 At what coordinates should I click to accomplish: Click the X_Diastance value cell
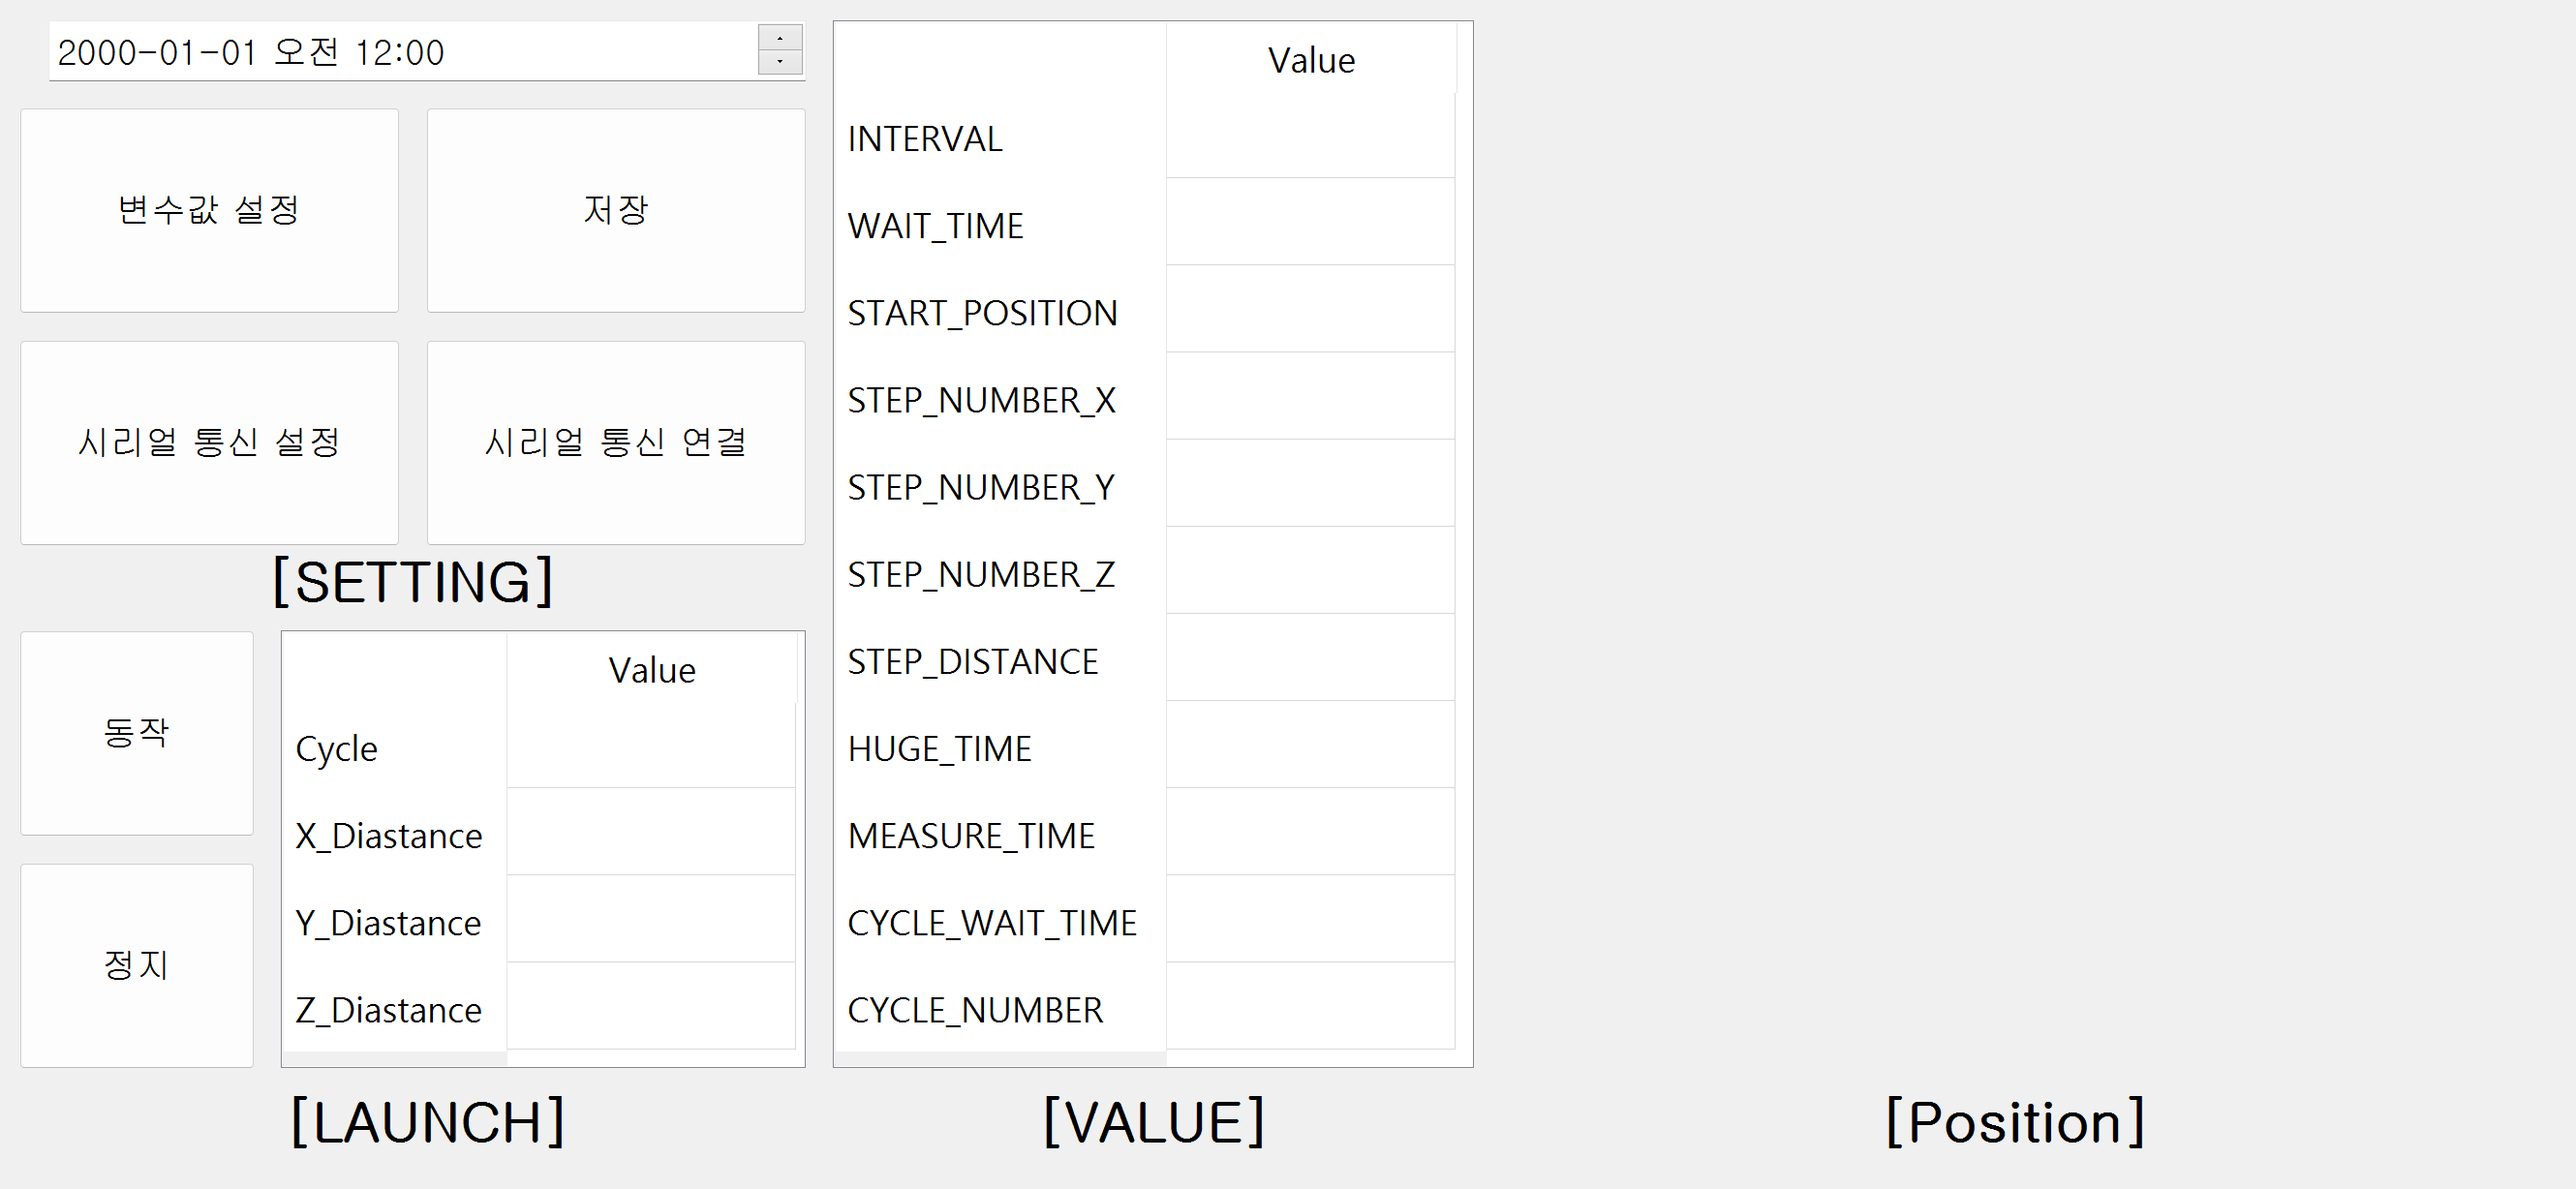point(650,833)
